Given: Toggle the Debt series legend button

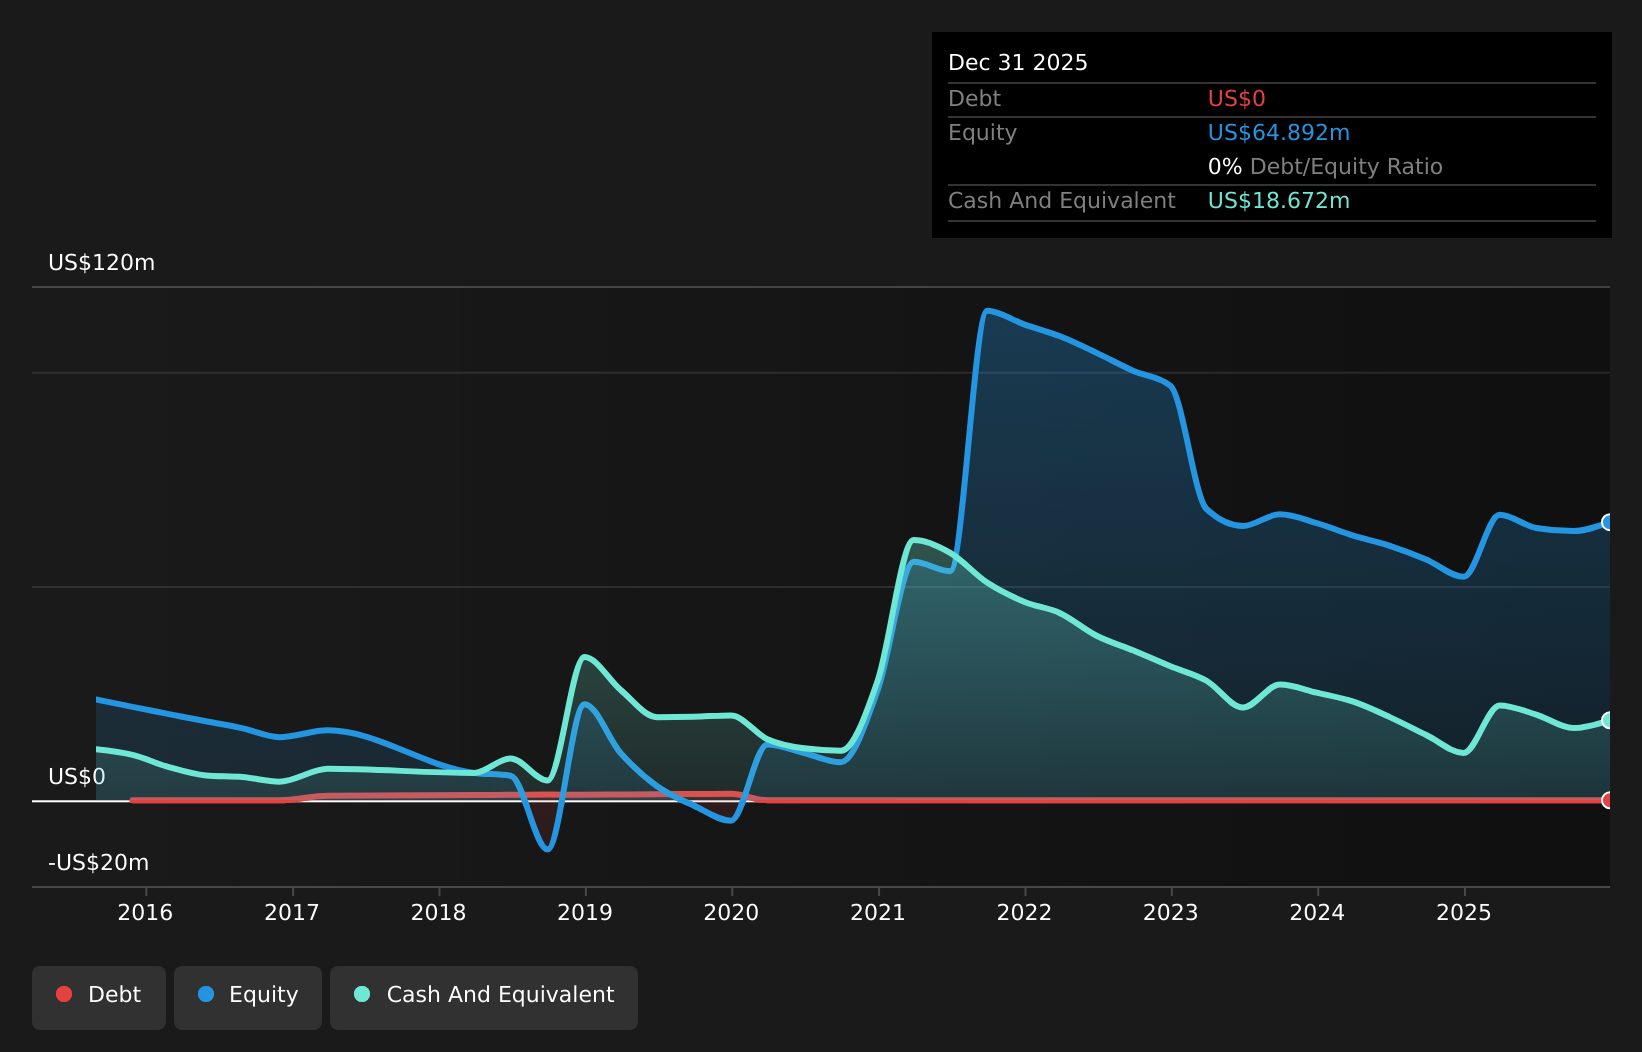Looking at the screenshot, I should click(x=99, y=997).
